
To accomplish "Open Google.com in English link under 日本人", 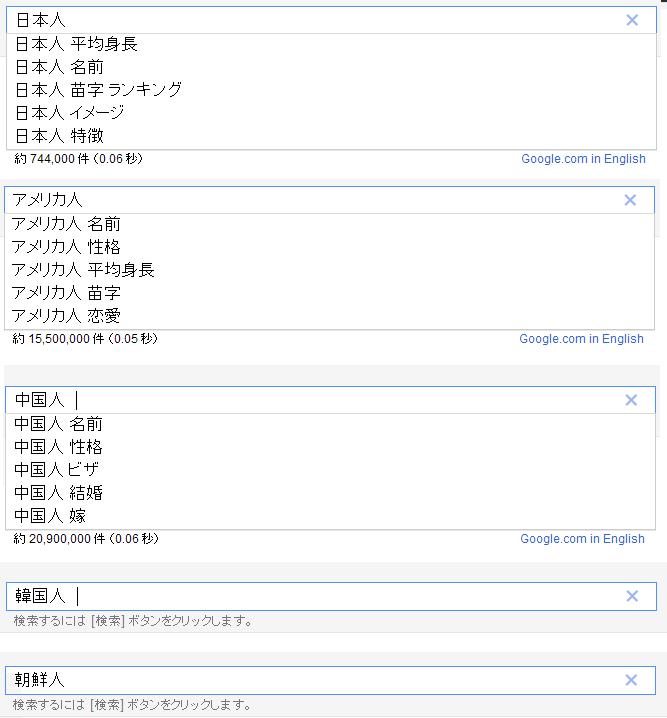I will click(583, 159).
